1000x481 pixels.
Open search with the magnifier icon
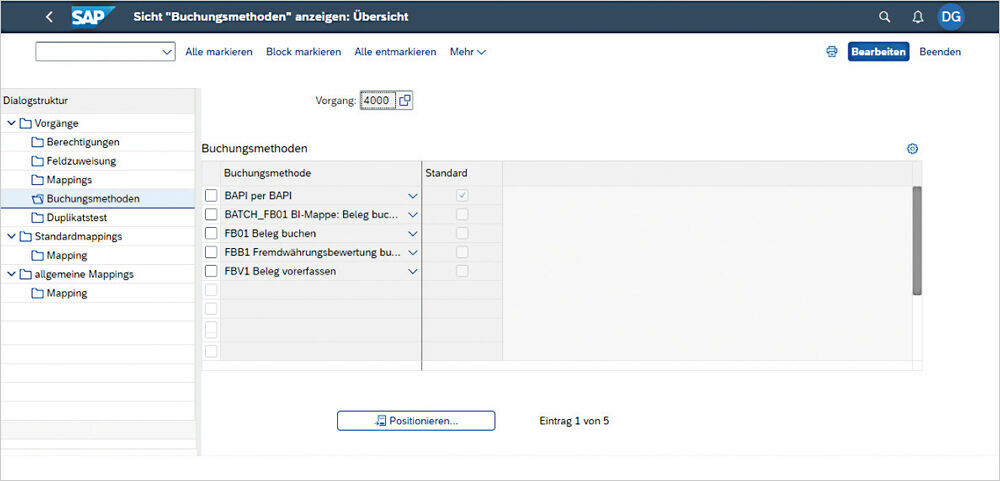[x=884, y=17]
